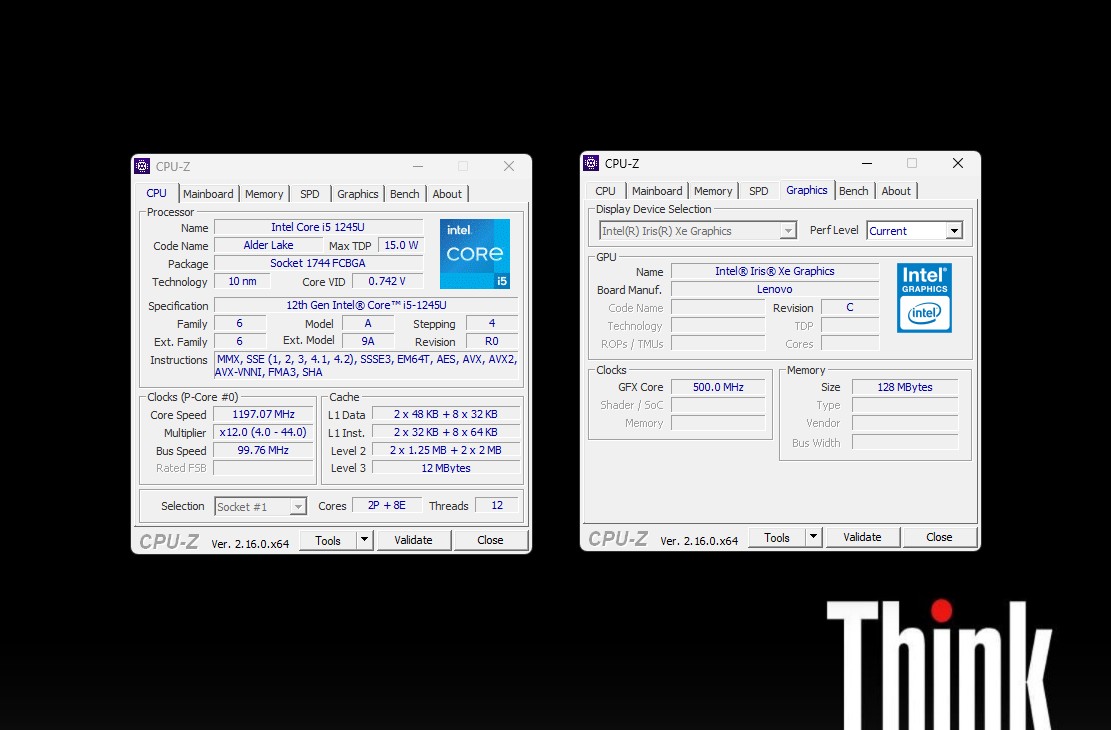Go to Bench tab in right window
This screenshot has width=1111, height=730.
coord(853,191)
